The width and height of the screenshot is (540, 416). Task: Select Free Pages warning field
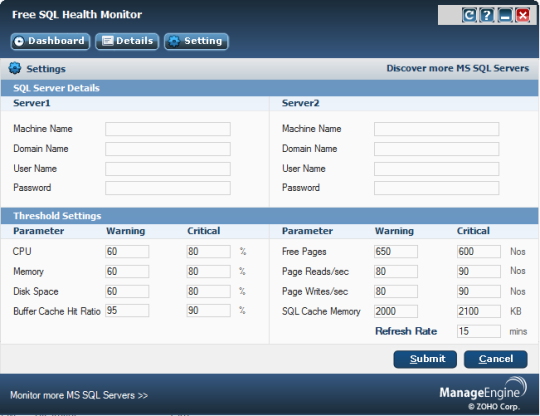pos(396,251)
